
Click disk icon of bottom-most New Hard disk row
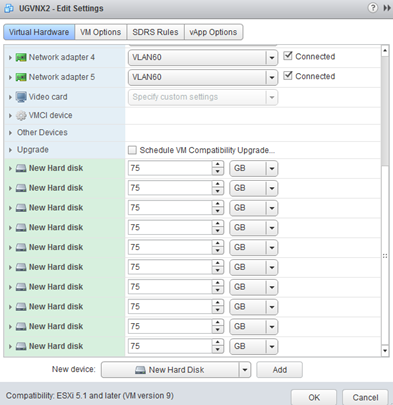(21, 346)
